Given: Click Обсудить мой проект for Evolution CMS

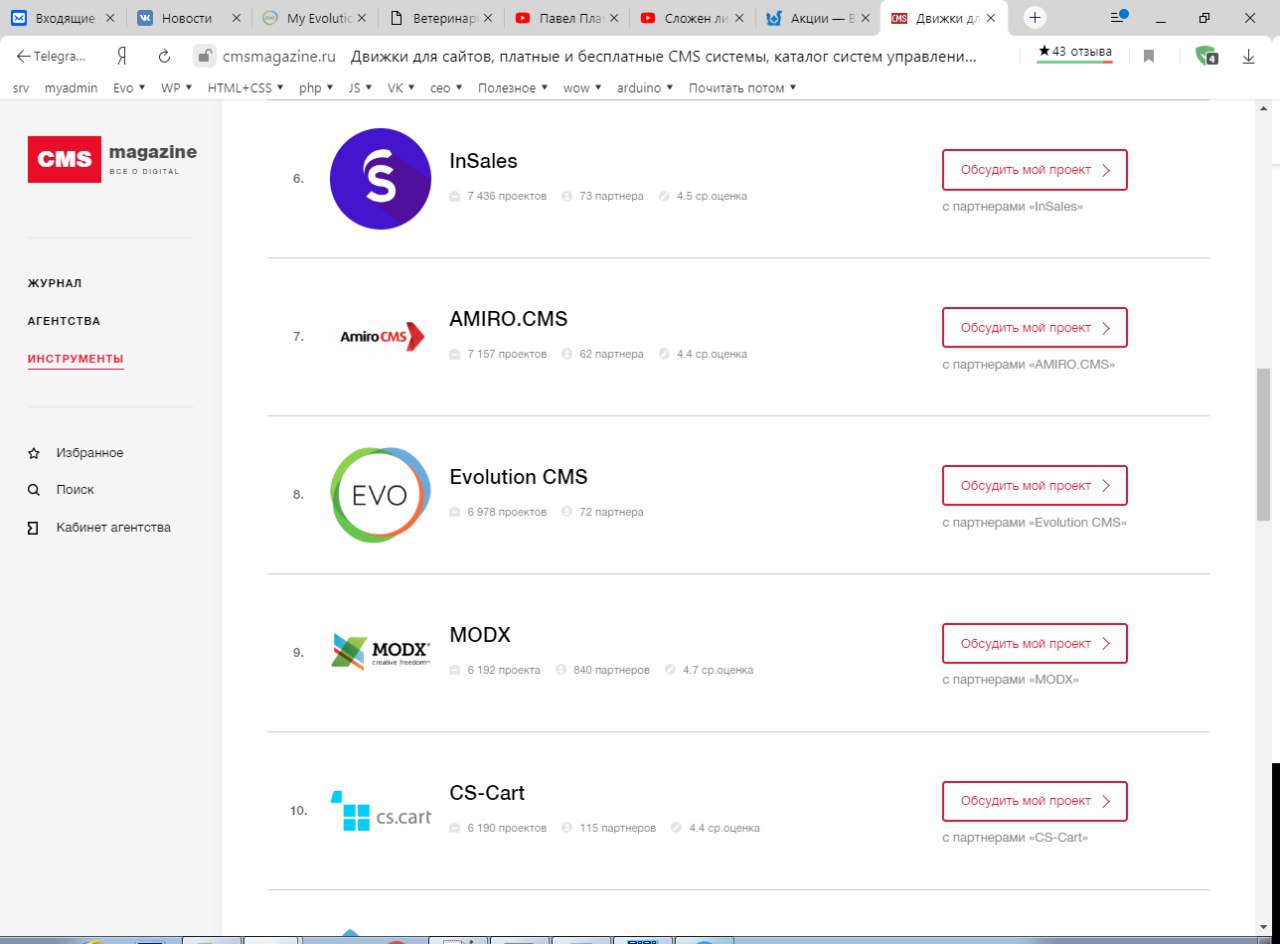Looking at the screenshot, I should point(1035,486).
